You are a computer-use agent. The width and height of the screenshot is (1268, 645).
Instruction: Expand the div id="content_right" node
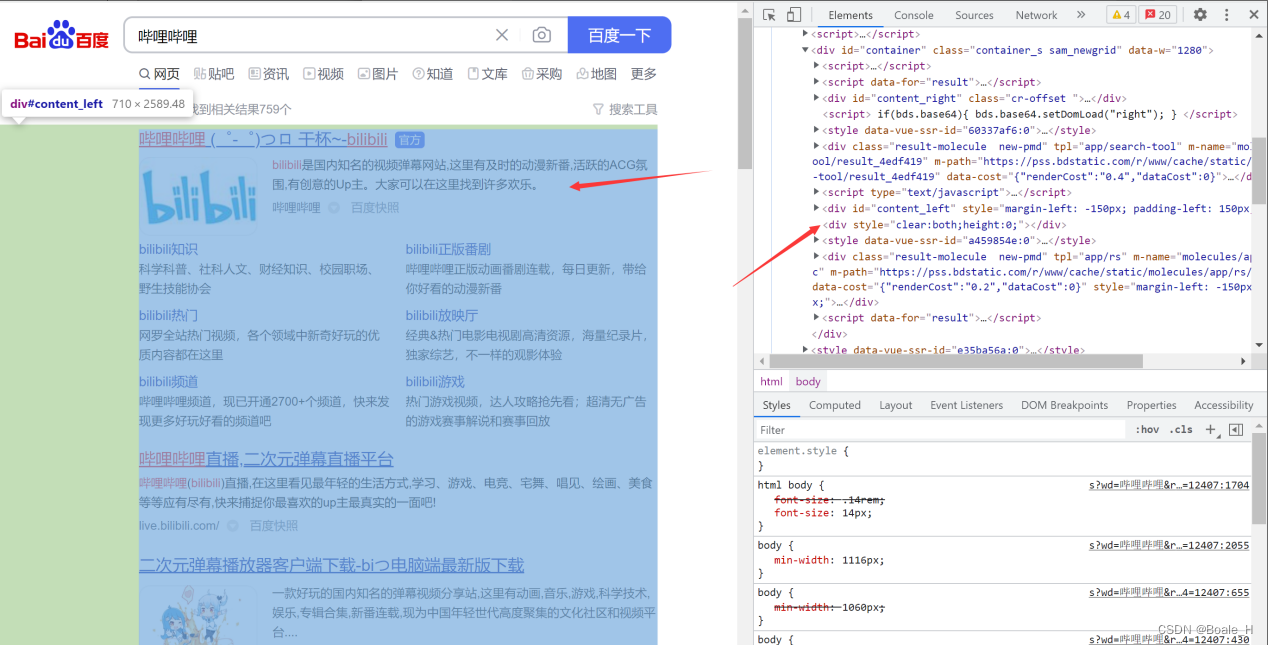tap(817, 98)
